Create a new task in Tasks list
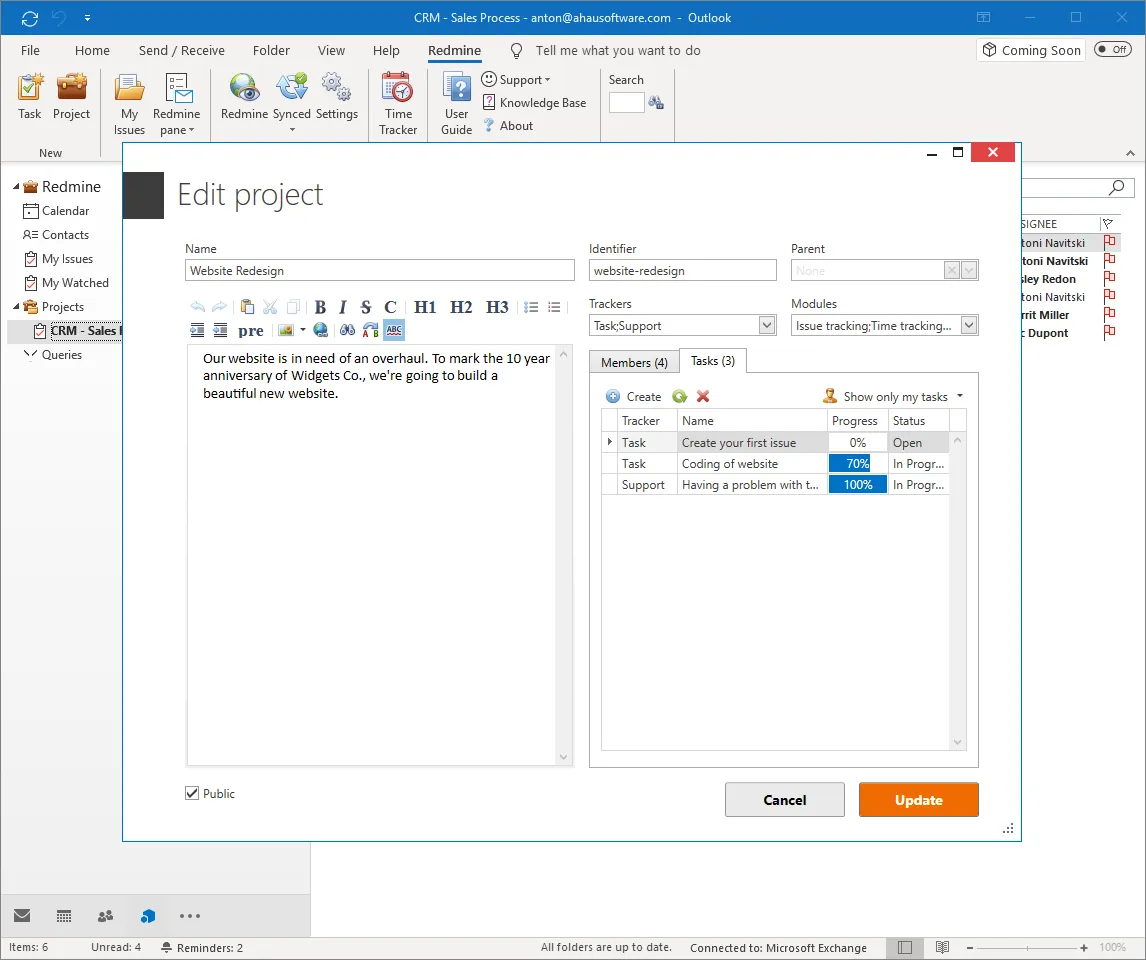This screenshot has height=960, width=1146. click(634, 397)
